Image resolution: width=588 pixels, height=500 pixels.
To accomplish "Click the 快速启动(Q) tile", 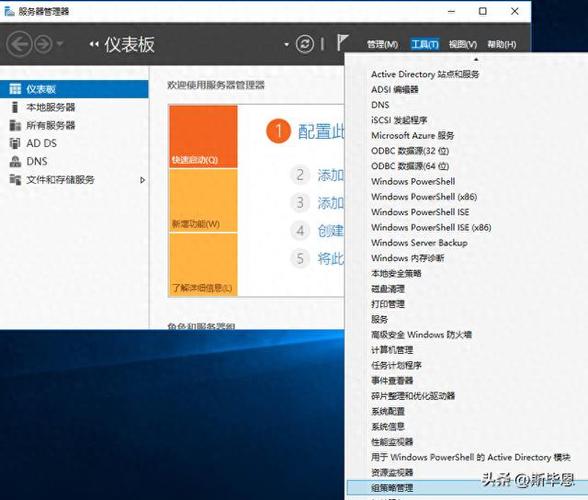I will click(x=203, y=137).
